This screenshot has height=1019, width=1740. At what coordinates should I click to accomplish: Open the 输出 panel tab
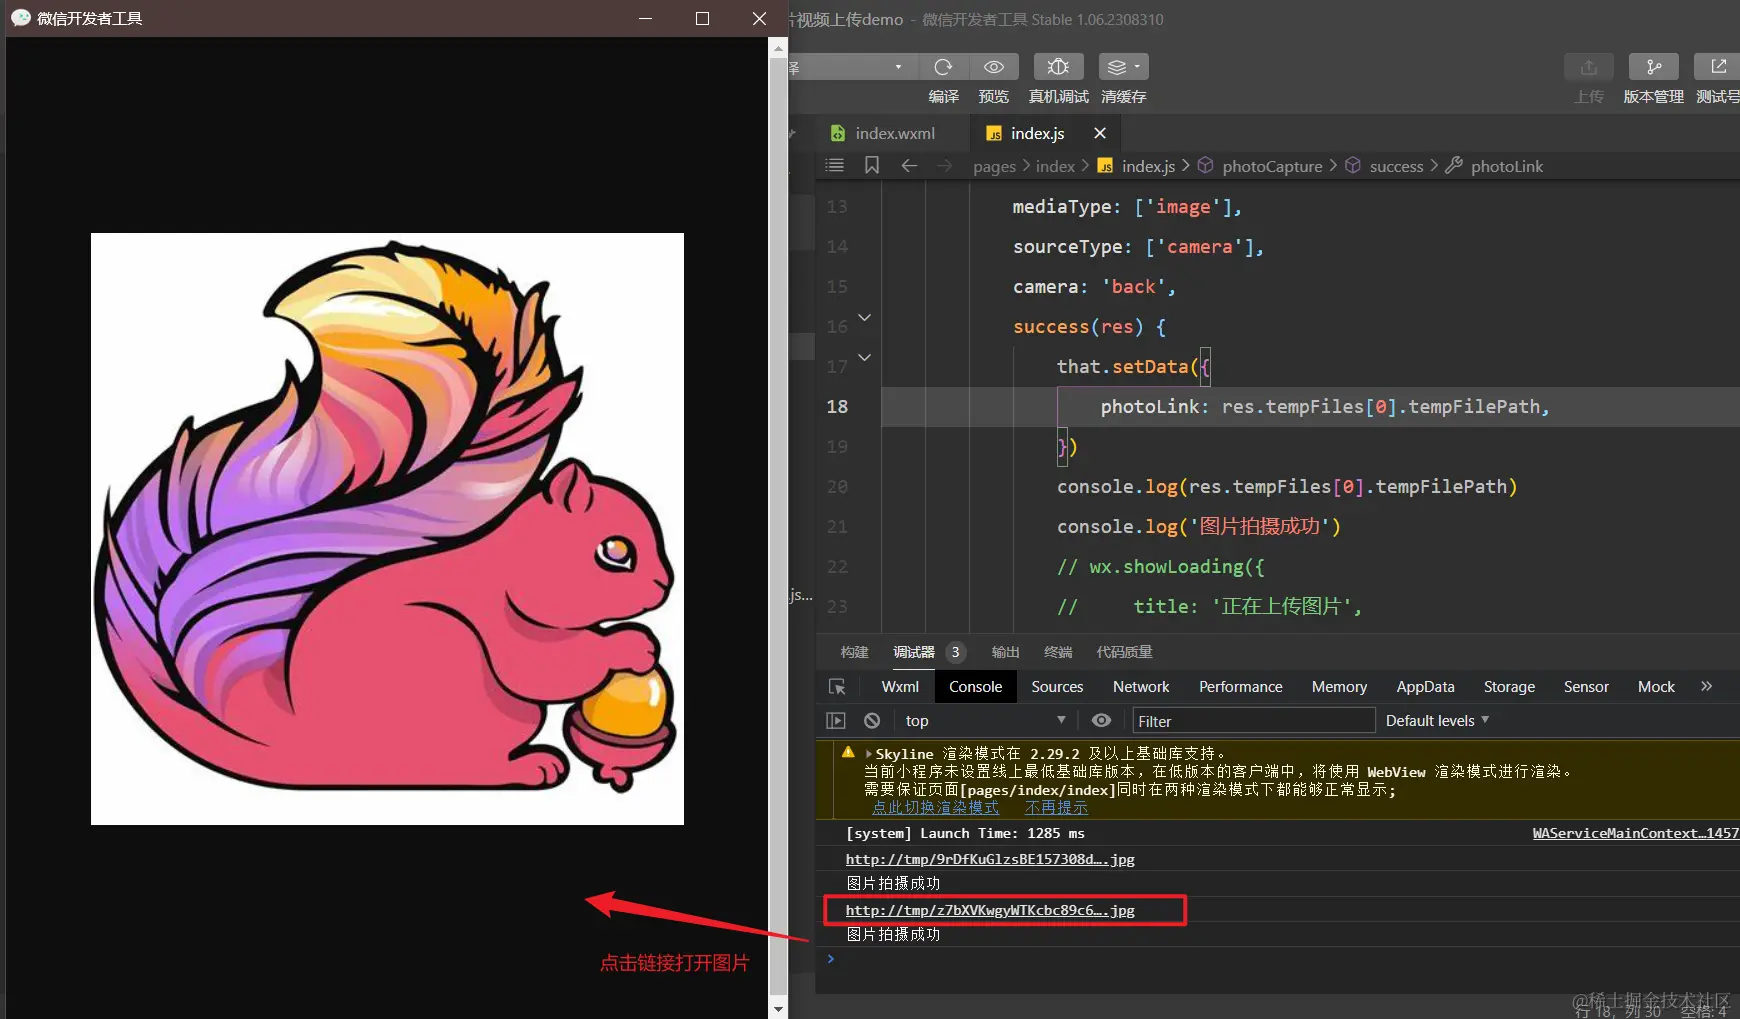coord(1005,652)
